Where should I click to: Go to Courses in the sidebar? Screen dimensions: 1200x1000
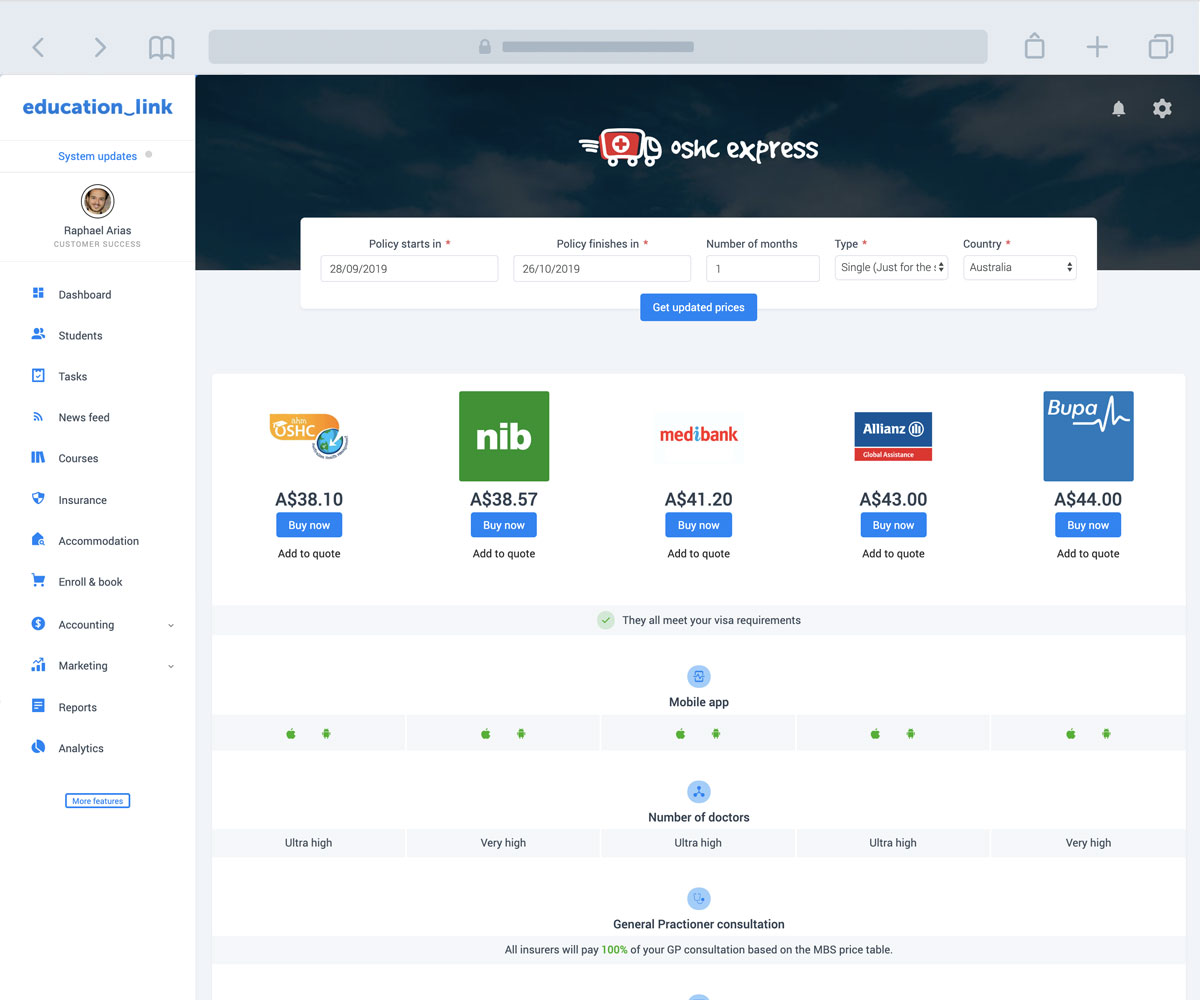[78, 459]
